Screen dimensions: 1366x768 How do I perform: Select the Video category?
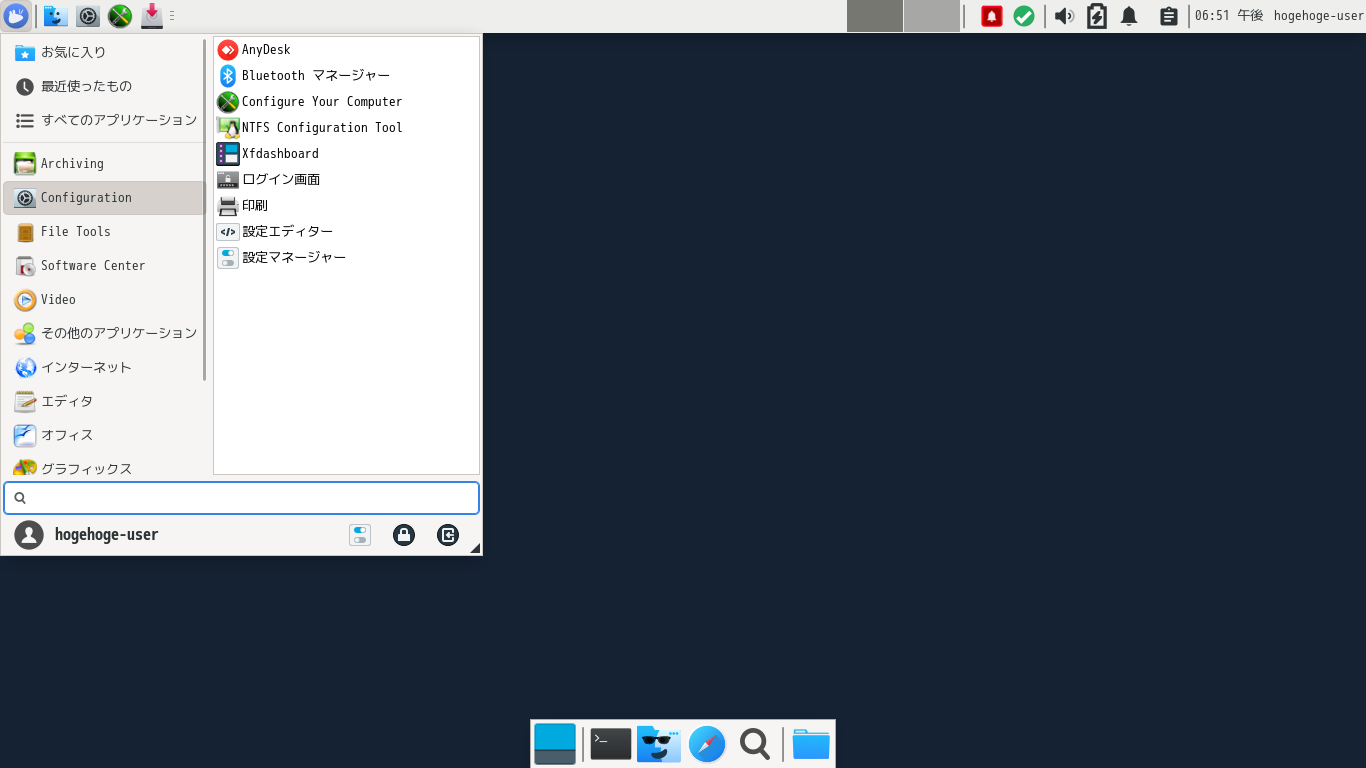104,300
